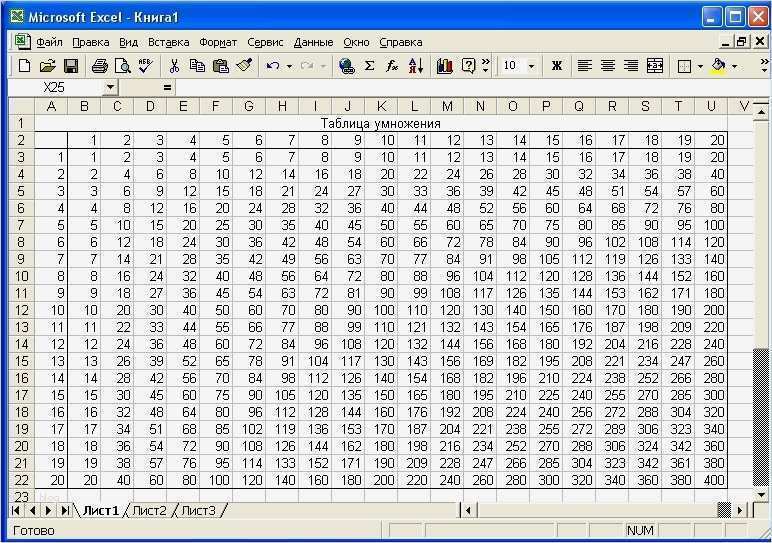This screenshot has width=772, height=543.
Task: Create a new workbook with the New icon
Action: 24,65
